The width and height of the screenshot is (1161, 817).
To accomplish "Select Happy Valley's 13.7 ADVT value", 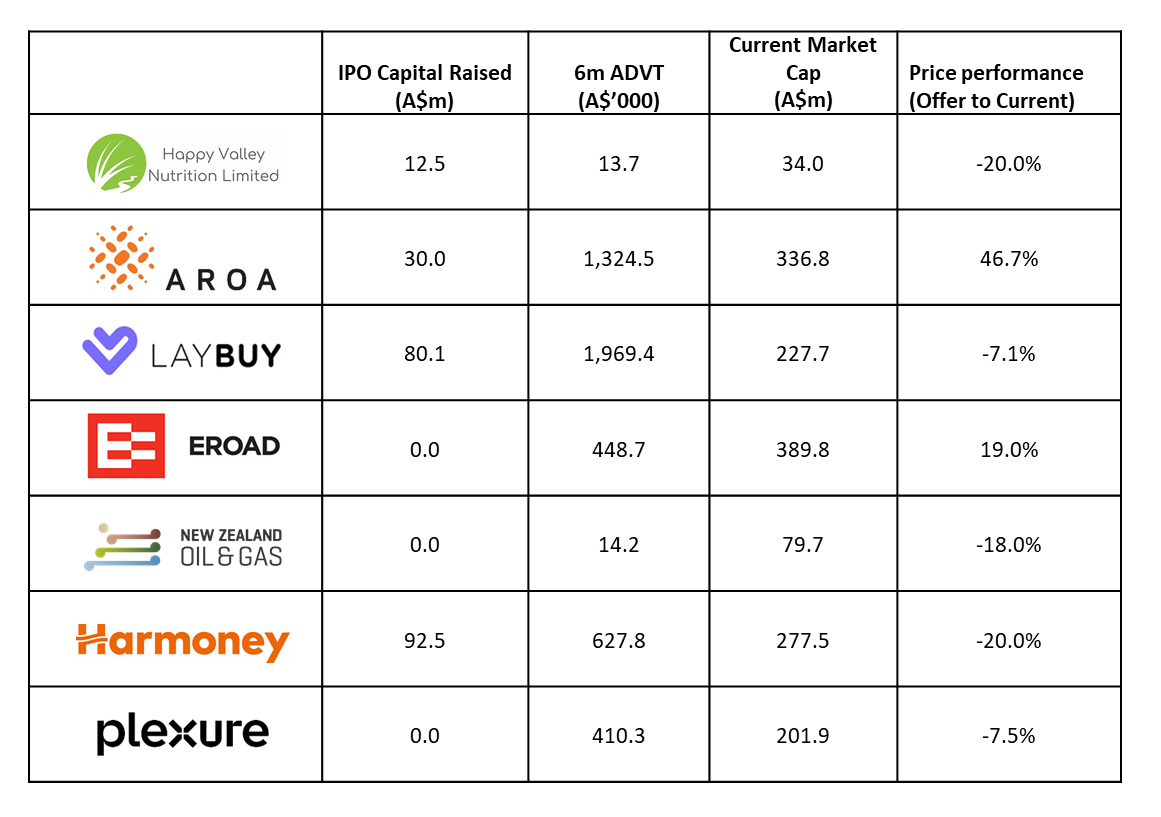I will click(x=618, y=163).
